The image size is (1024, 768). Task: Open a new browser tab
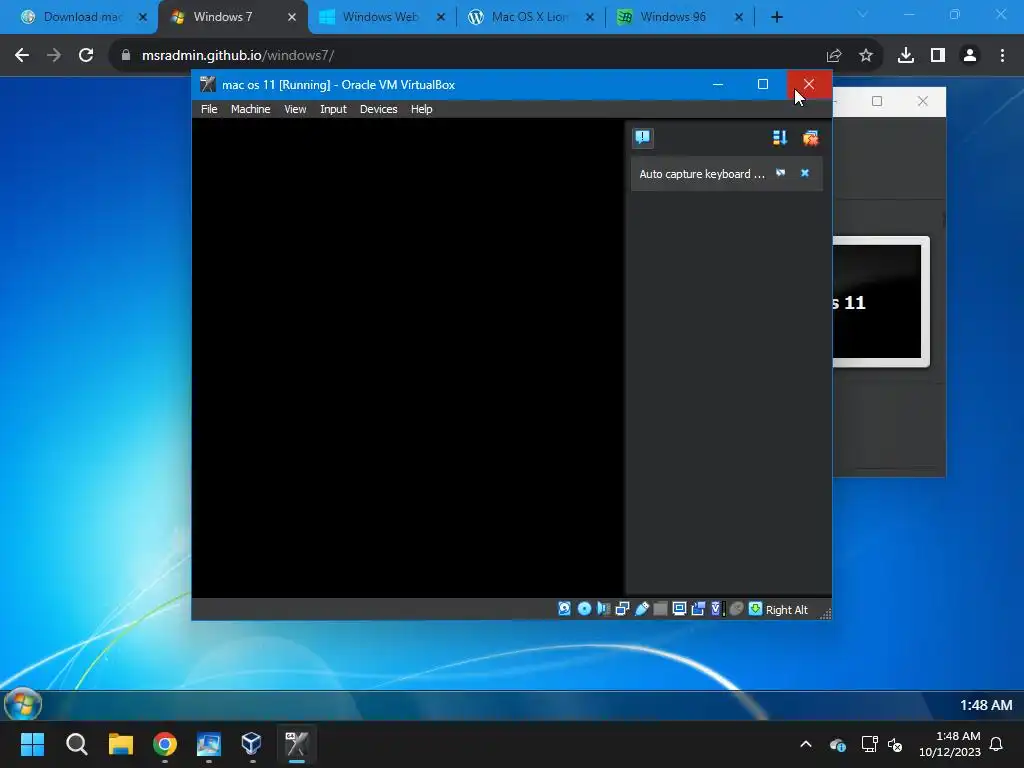coord(776,17)
